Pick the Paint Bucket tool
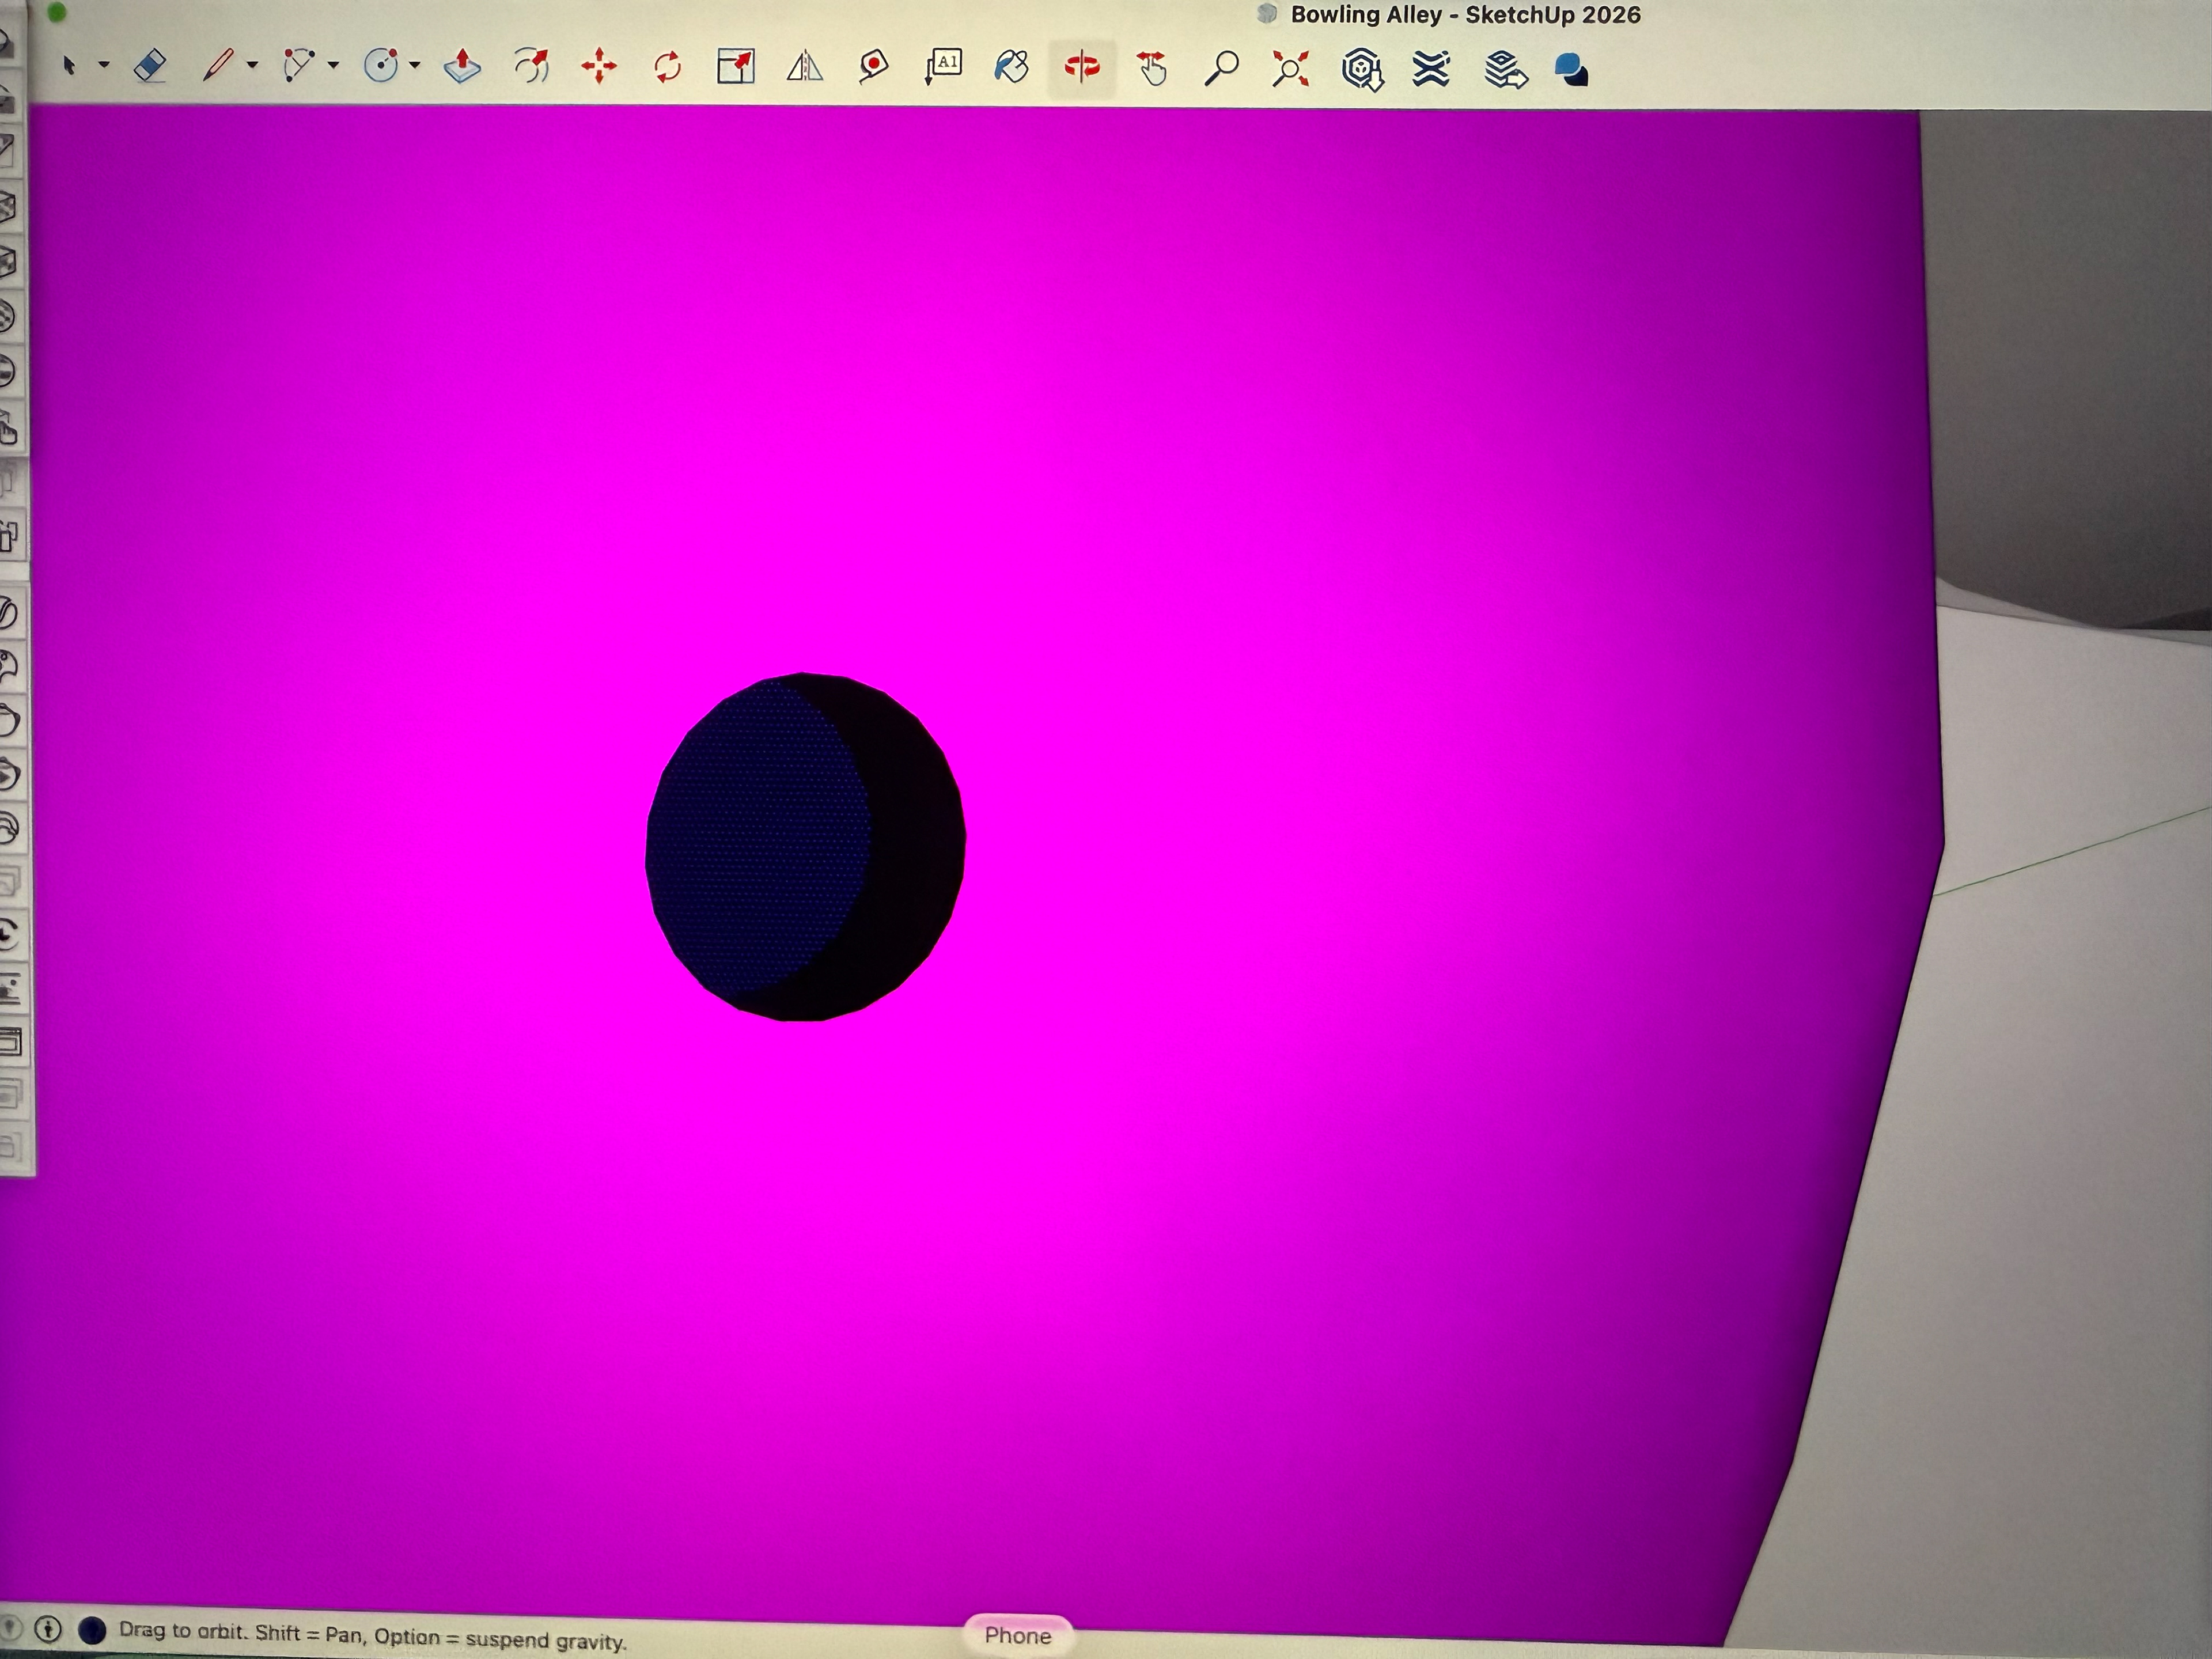The width and height of the screenshot is (2212, 1659). pyautogui.click(x=1011, y=67)
